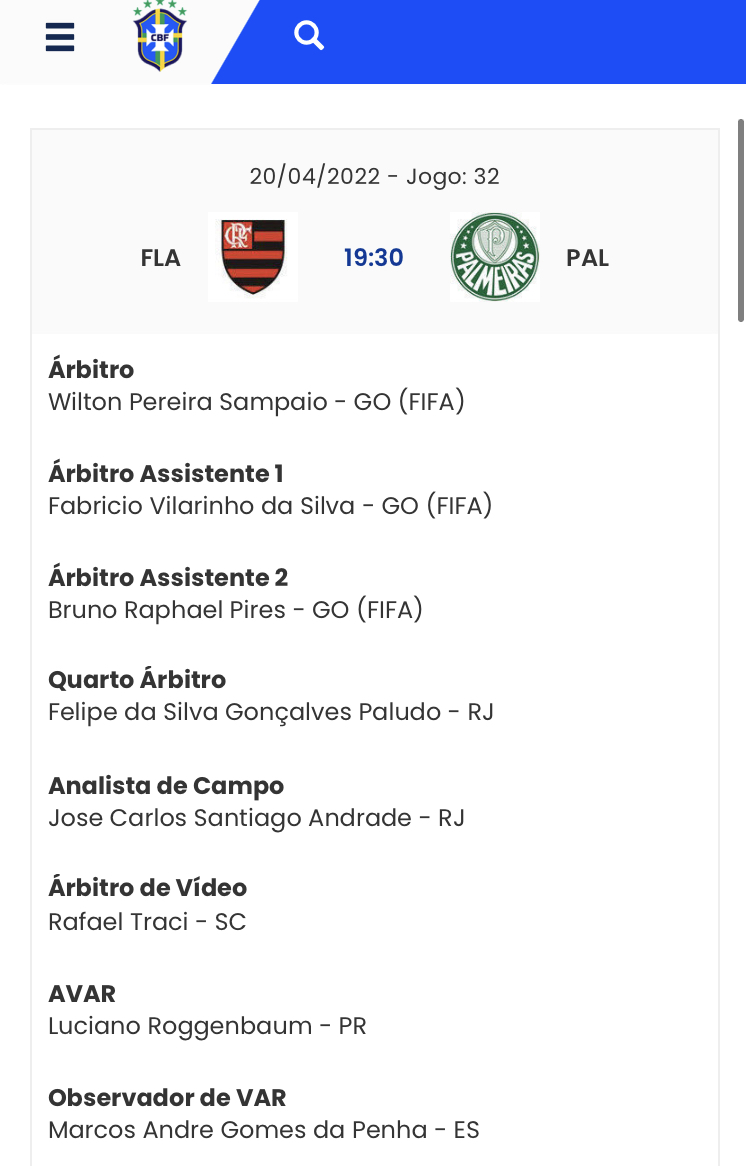The height and width of the screenshot is (1166, 746).
Task: Click the page vertical scrollbar thumb
Action: pyautogui.click(x=740, y=220)
